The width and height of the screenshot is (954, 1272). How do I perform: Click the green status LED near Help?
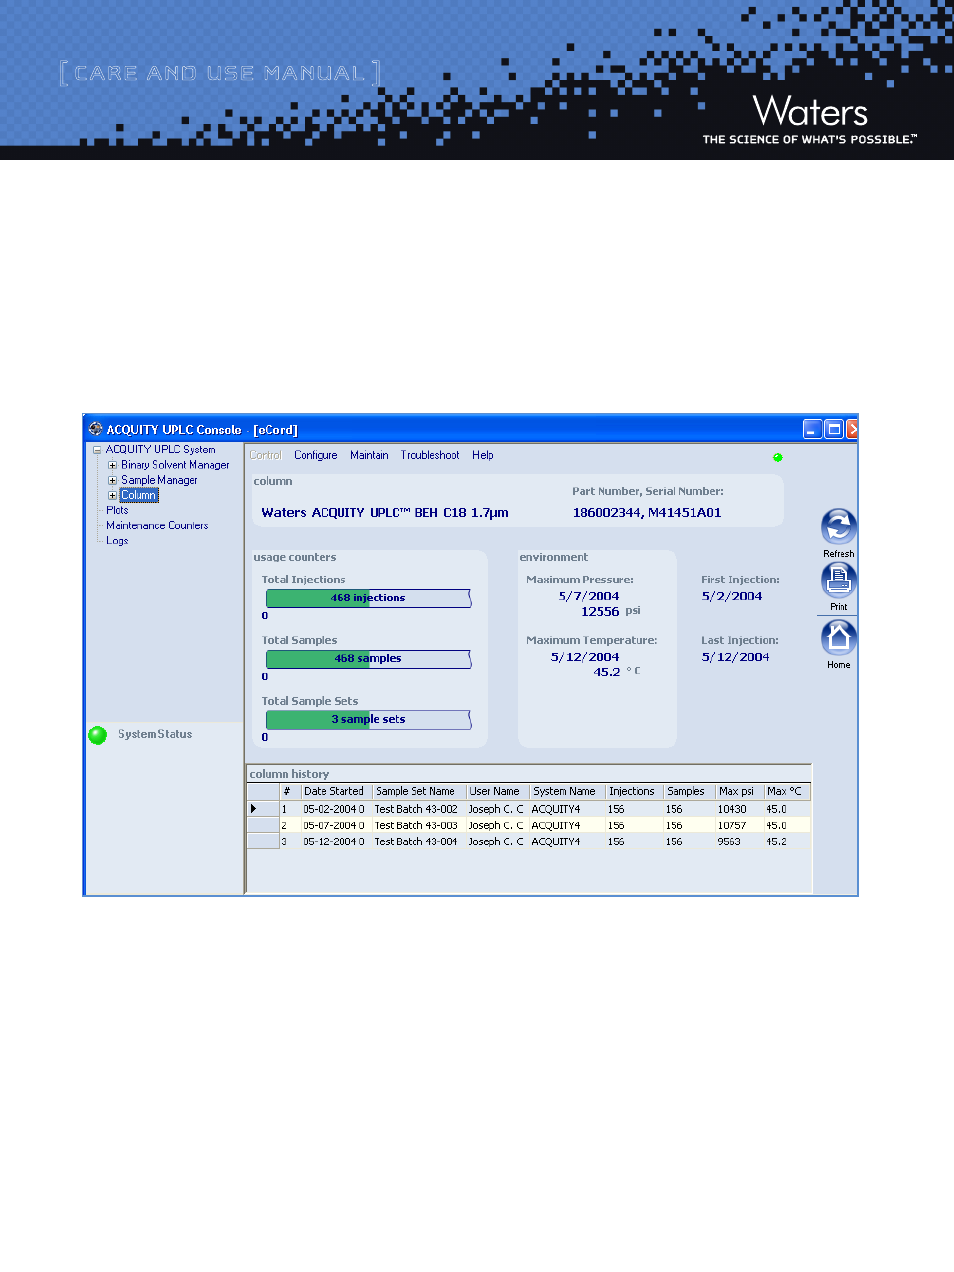778,457
